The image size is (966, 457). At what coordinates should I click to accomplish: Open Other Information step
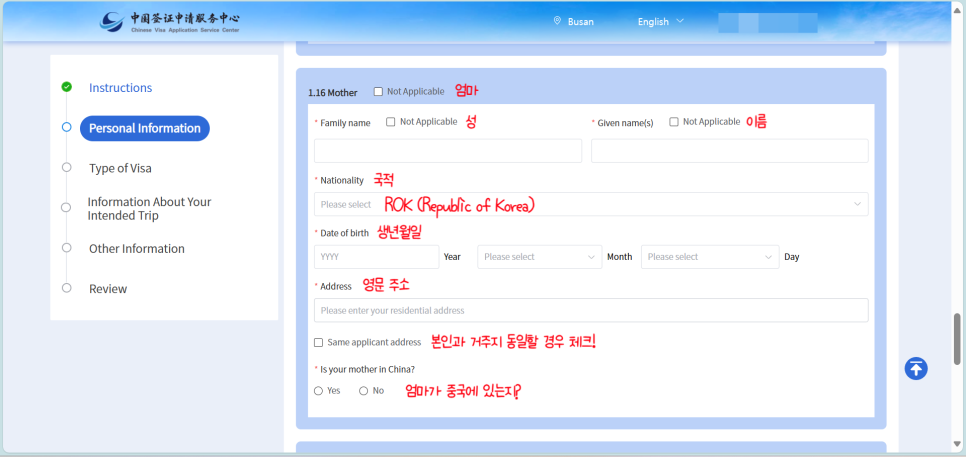pos(137,249)
